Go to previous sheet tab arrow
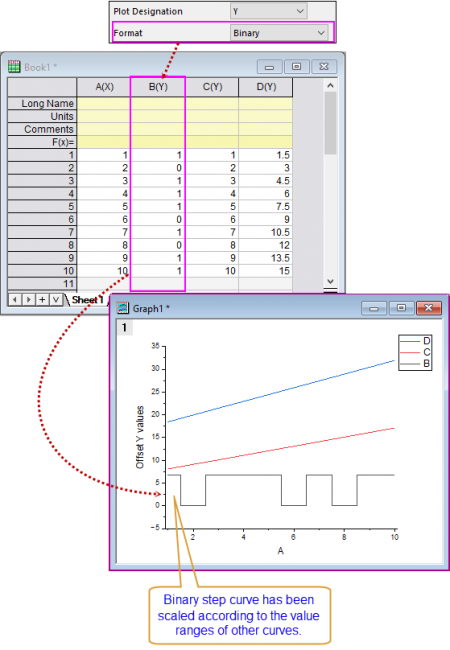This screenshot has width=450, height=650. 15,299
